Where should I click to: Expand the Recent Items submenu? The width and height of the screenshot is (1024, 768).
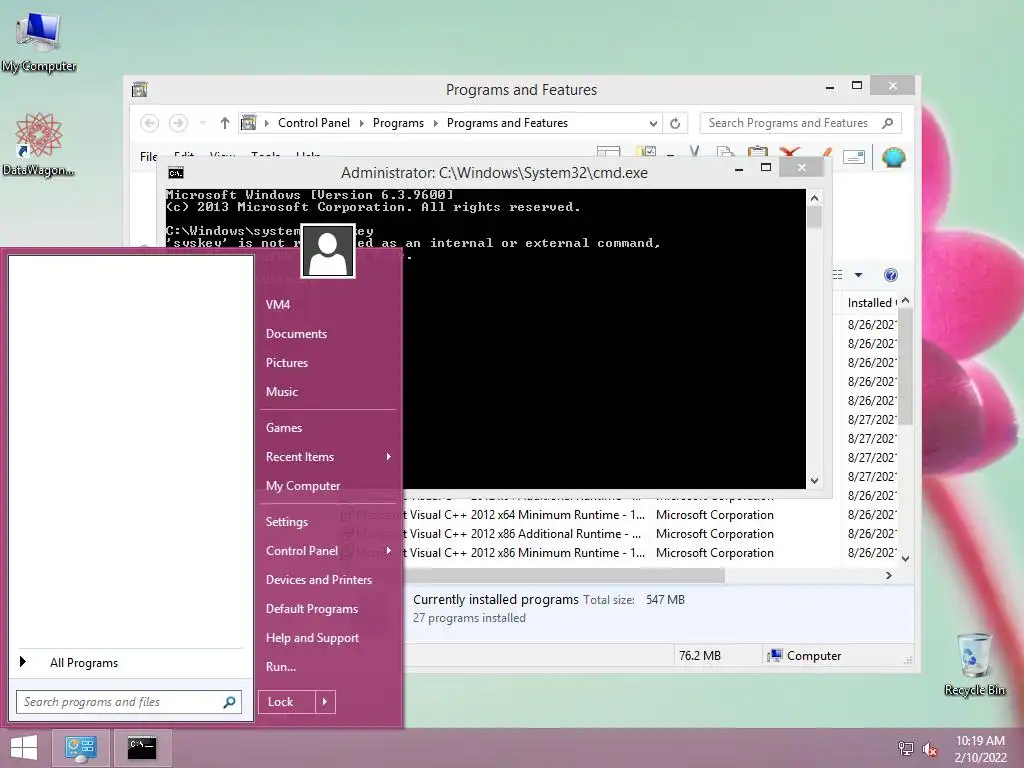pos(389,456)
